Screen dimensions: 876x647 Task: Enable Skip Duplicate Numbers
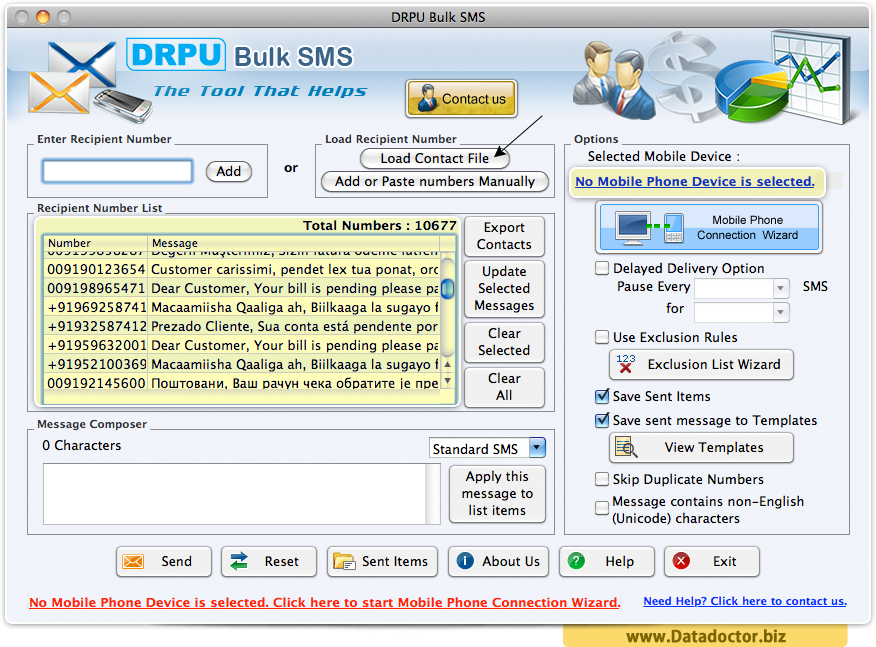(602, 479)
